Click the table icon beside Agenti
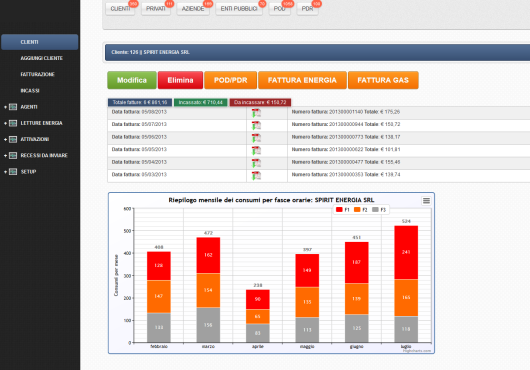Image resolution: width=530 pixels, height=370 pixels. coord(13,107)
